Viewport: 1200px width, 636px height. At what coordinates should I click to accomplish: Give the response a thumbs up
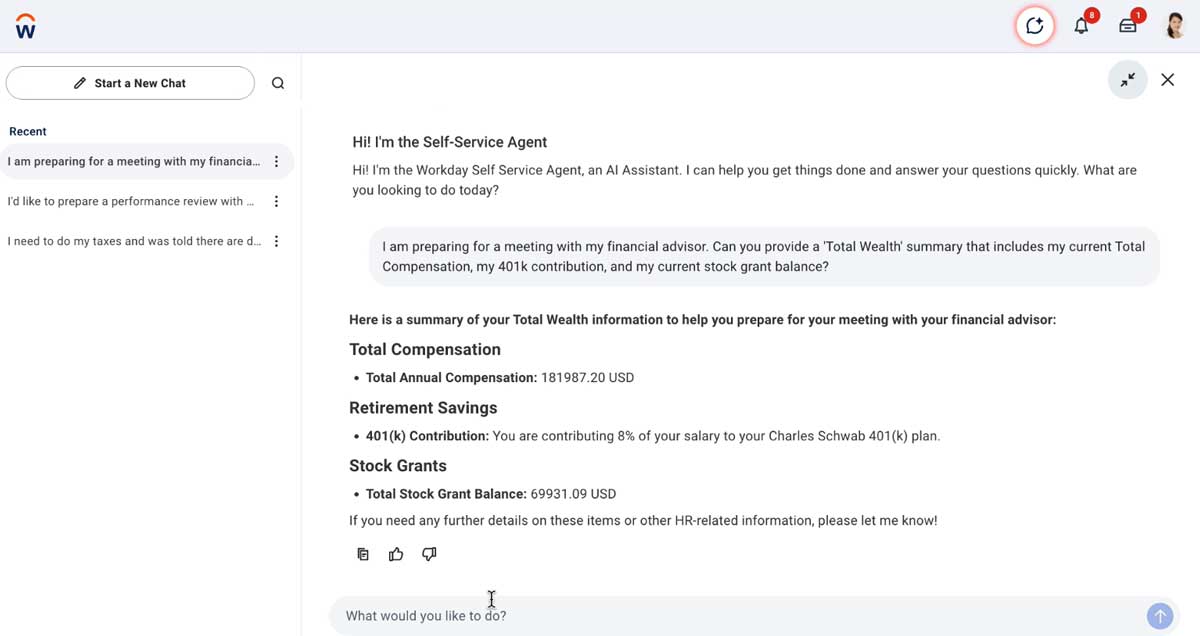(x=396, y=554)
